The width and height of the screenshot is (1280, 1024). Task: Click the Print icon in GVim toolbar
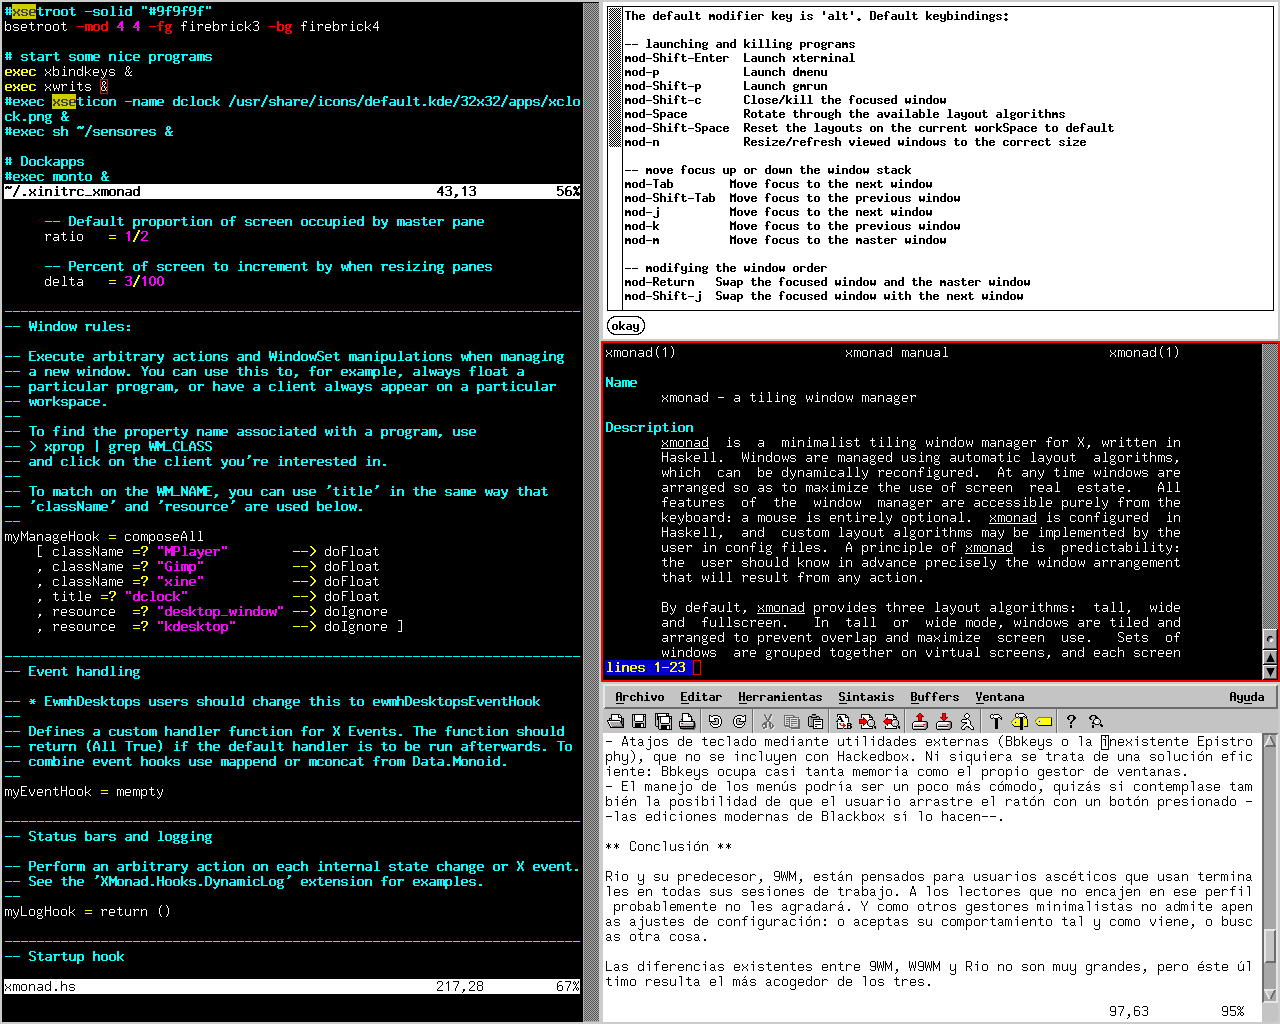[687, 721]
